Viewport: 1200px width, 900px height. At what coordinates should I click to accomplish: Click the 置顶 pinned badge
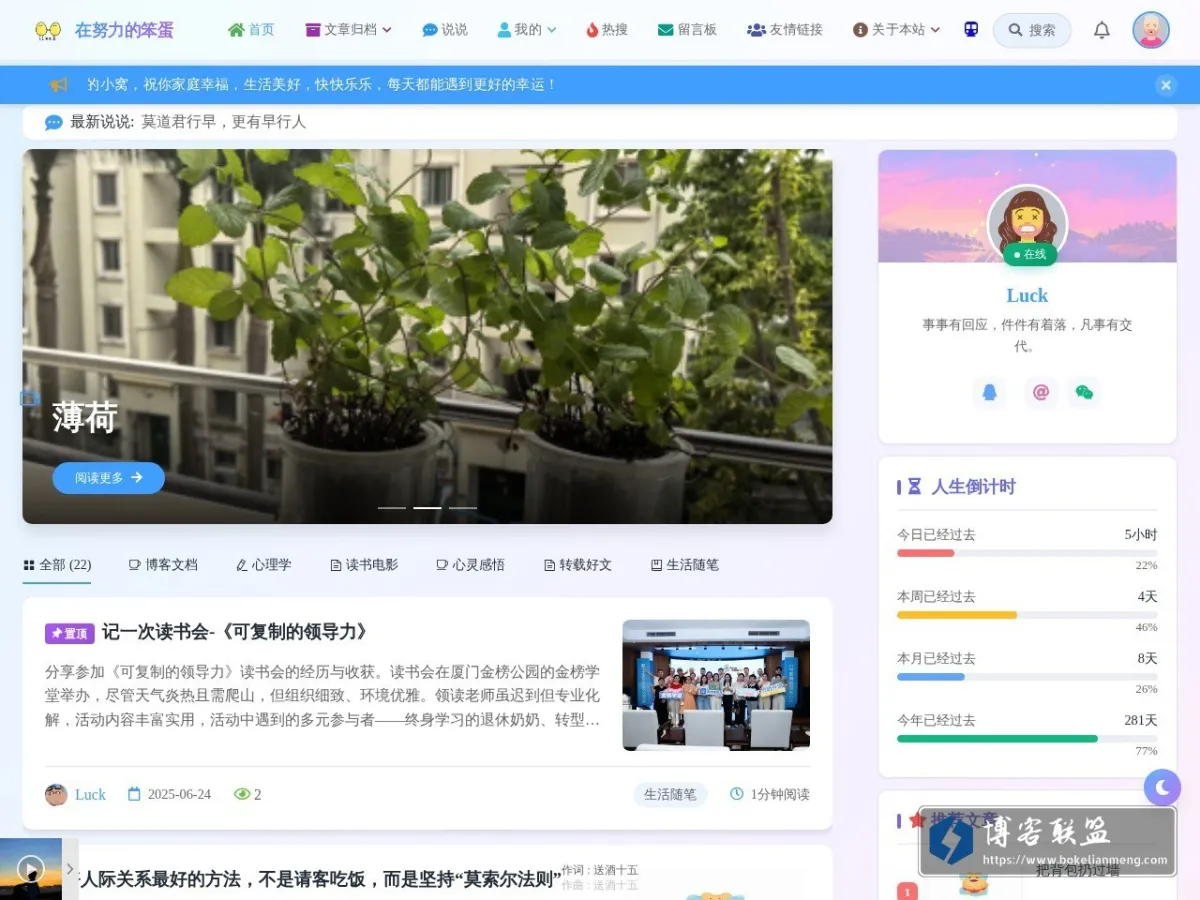[x=69, y=633]
